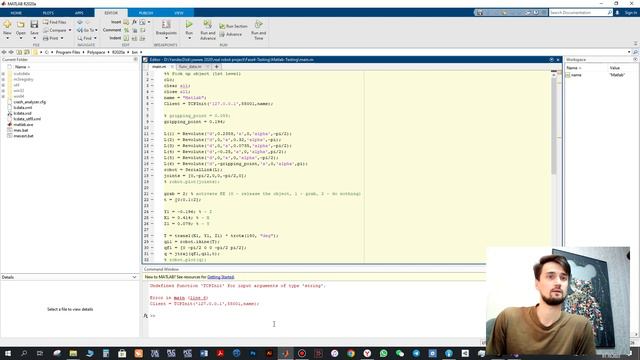Switch to the APPS ribbon tab
Screen dimensions: 640x360
[79, 13]
